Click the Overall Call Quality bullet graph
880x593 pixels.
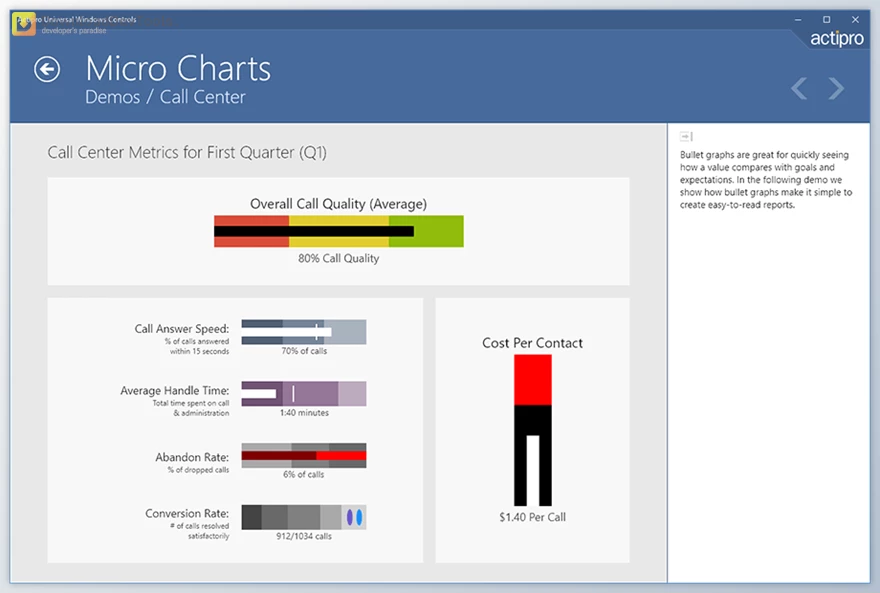pos(338,231)
